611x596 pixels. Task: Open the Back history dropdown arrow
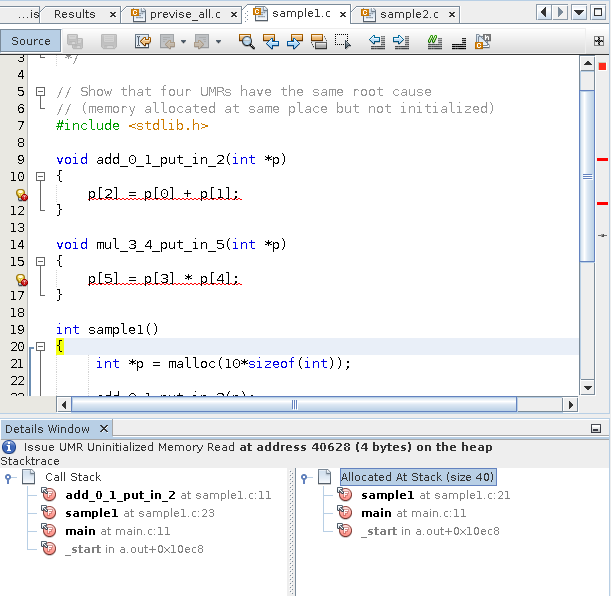183,41
